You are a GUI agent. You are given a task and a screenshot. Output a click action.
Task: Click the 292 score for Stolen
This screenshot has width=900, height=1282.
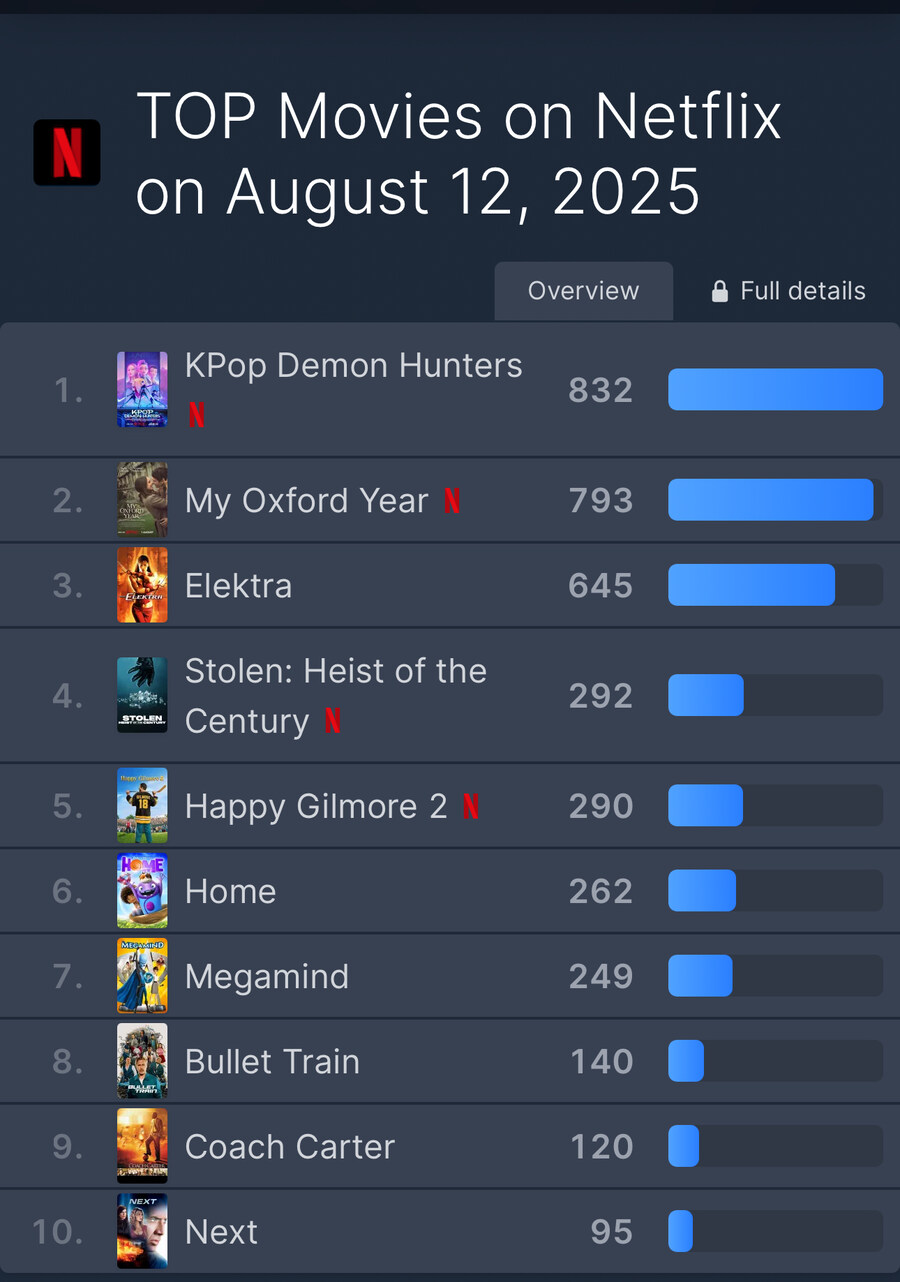[x=601, y=696]
